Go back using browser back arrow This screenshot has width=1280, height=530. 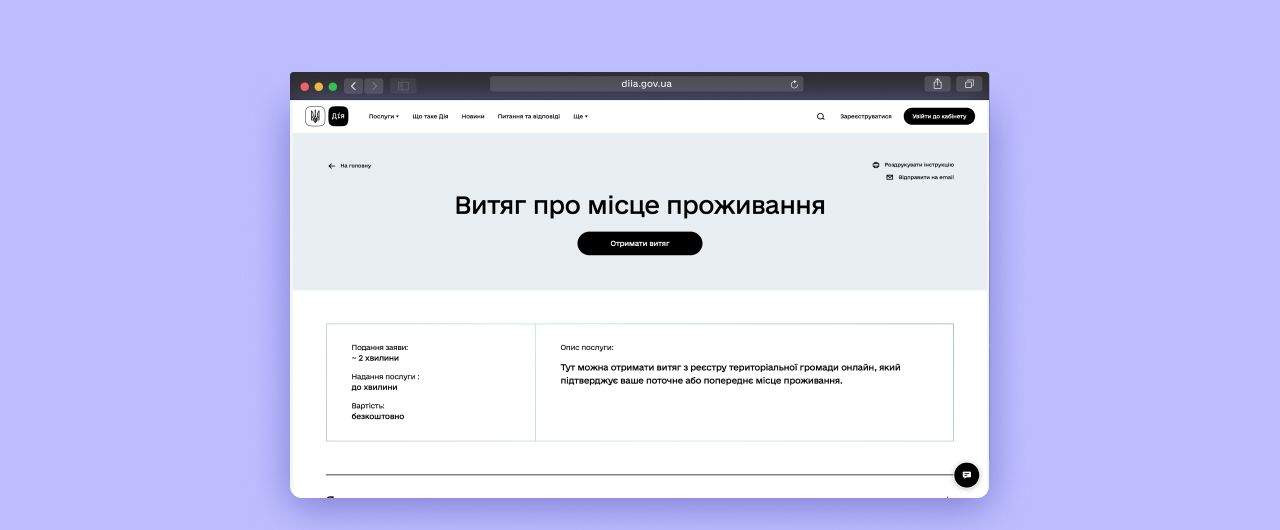click(x=353, y=86)
